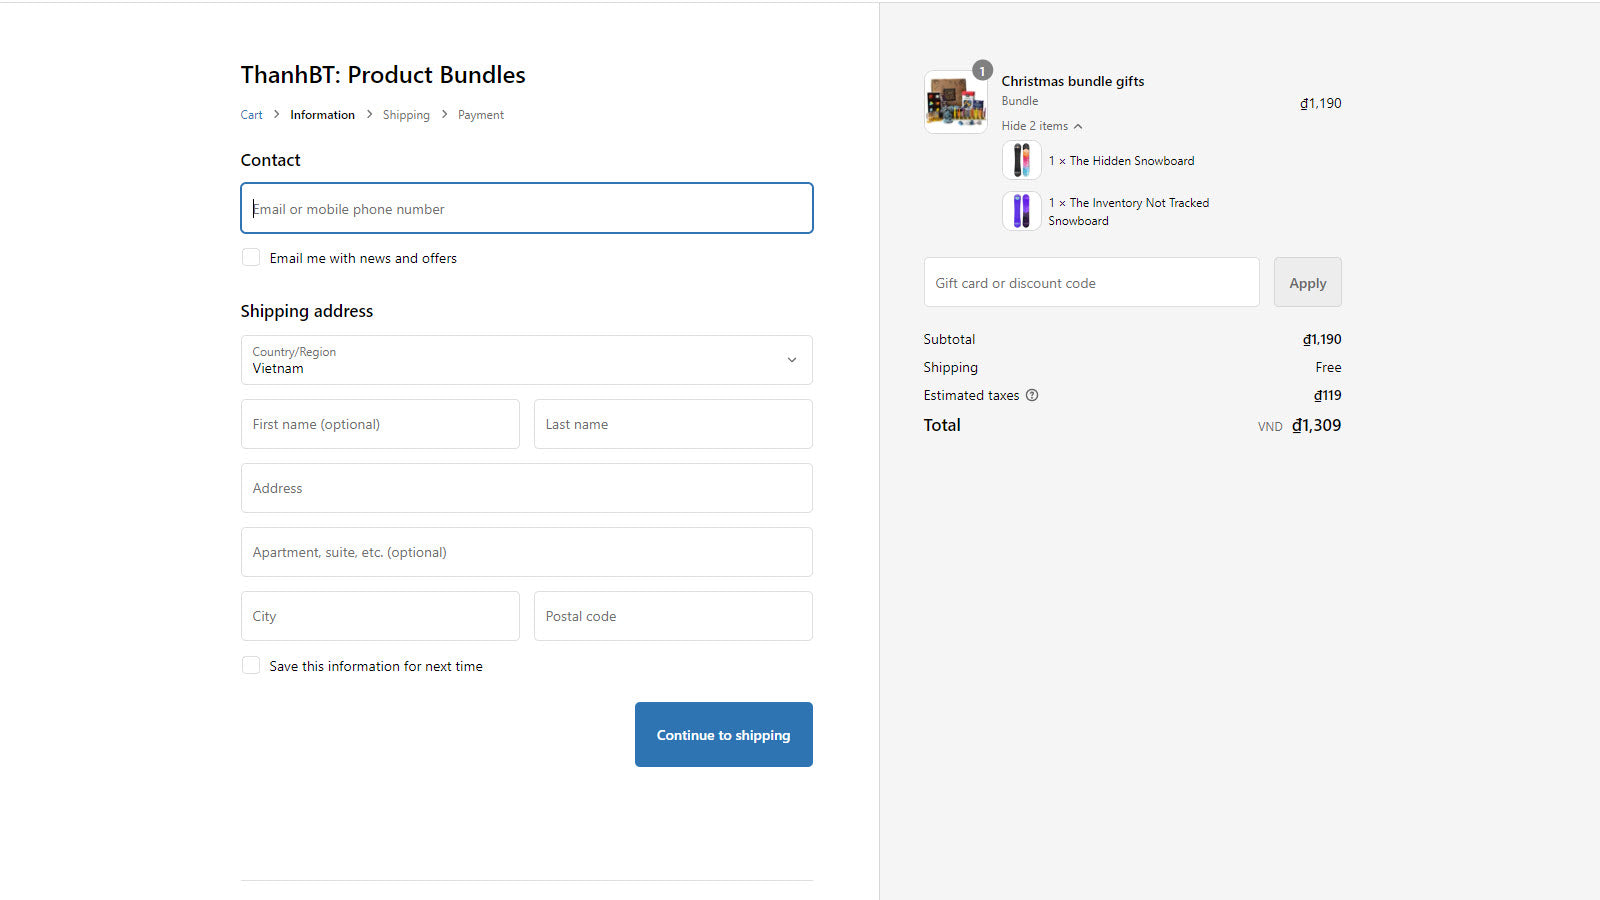
Task: Click the quantity badge on bundle image
Action: (982, 71)
